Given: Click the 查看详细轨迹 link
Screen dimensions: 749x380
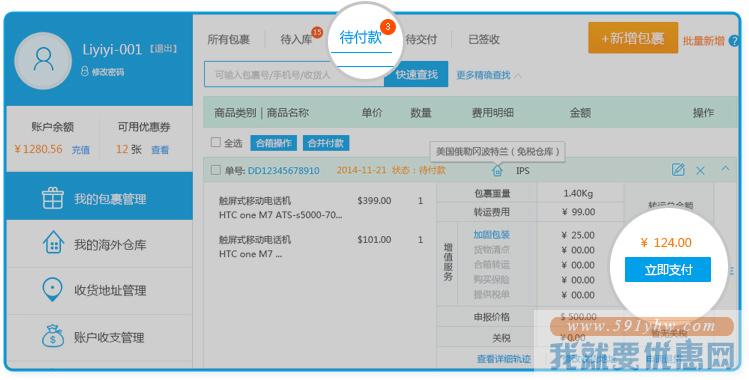Looking at the screenshot, I should coord(503,359).
